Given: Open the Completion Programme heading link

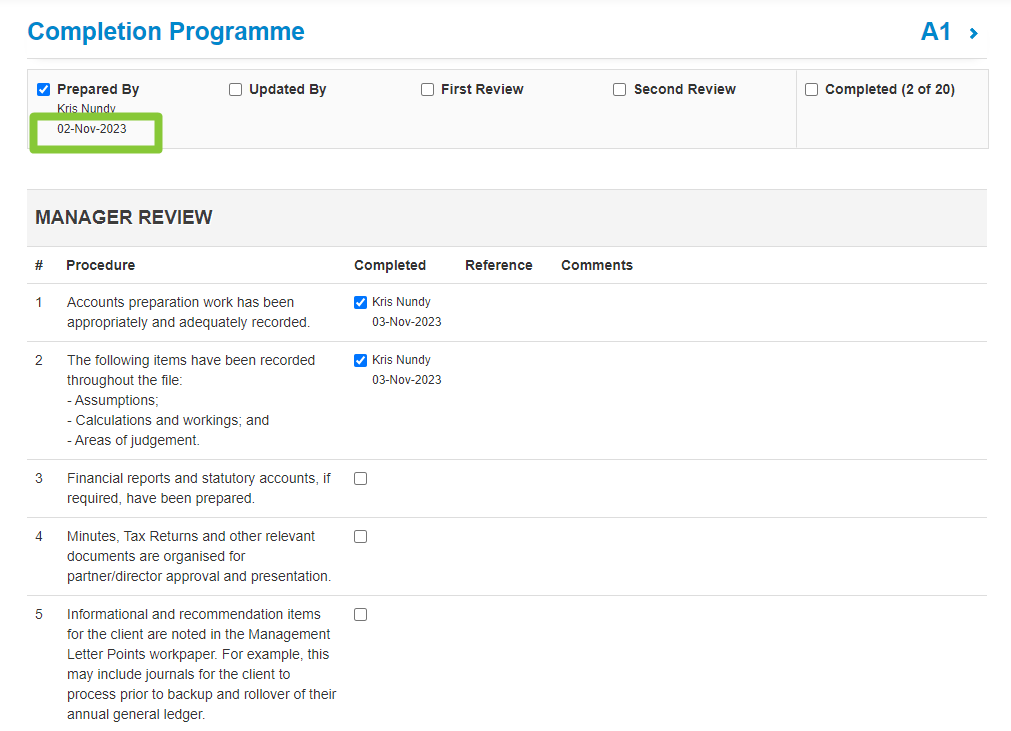Looking at the screenshot, I should point(165,31).
